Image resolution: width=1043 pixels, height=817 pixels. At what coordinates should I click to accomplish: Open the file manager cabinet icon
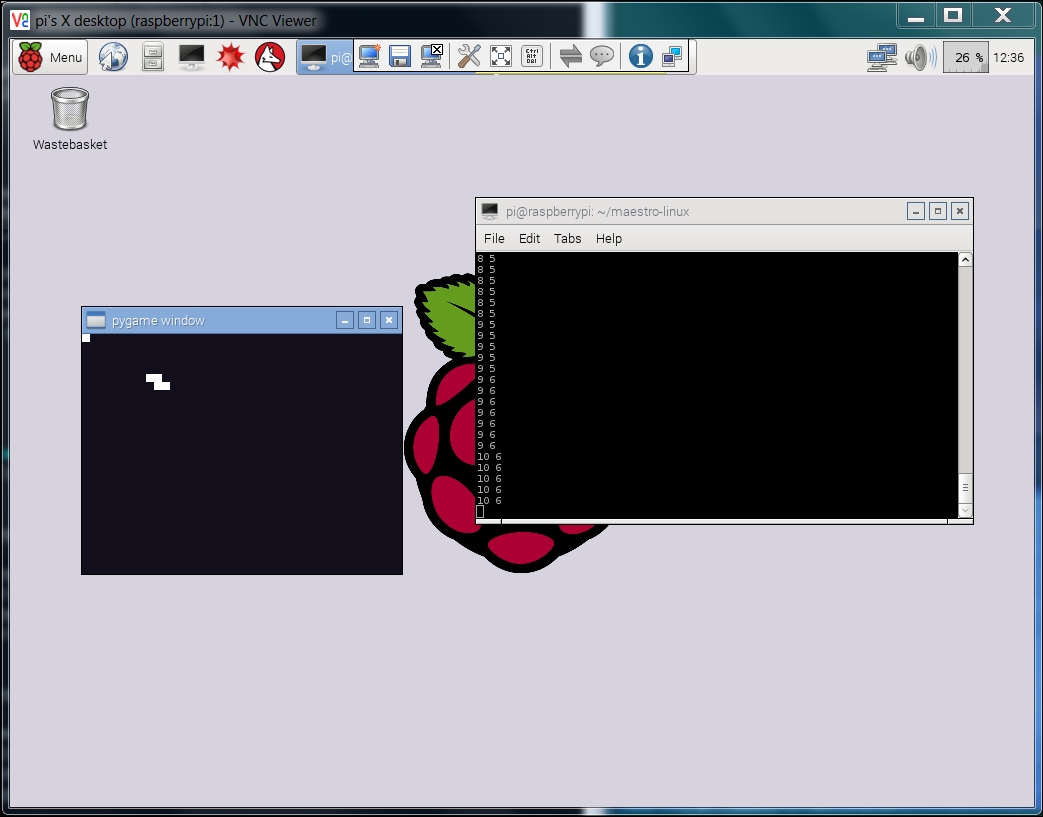click(152, 57)
